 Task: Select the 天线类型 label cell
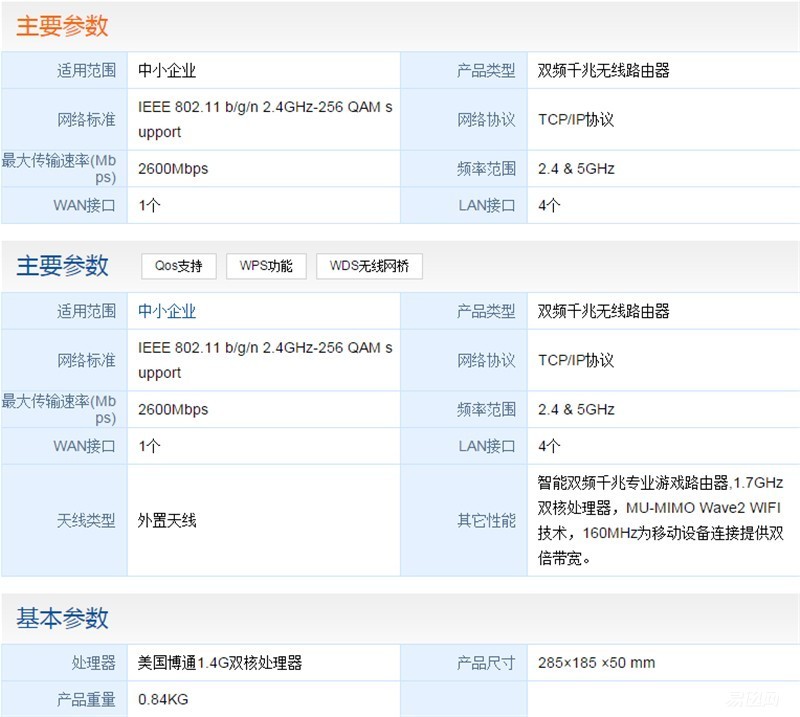pos(64,521)
